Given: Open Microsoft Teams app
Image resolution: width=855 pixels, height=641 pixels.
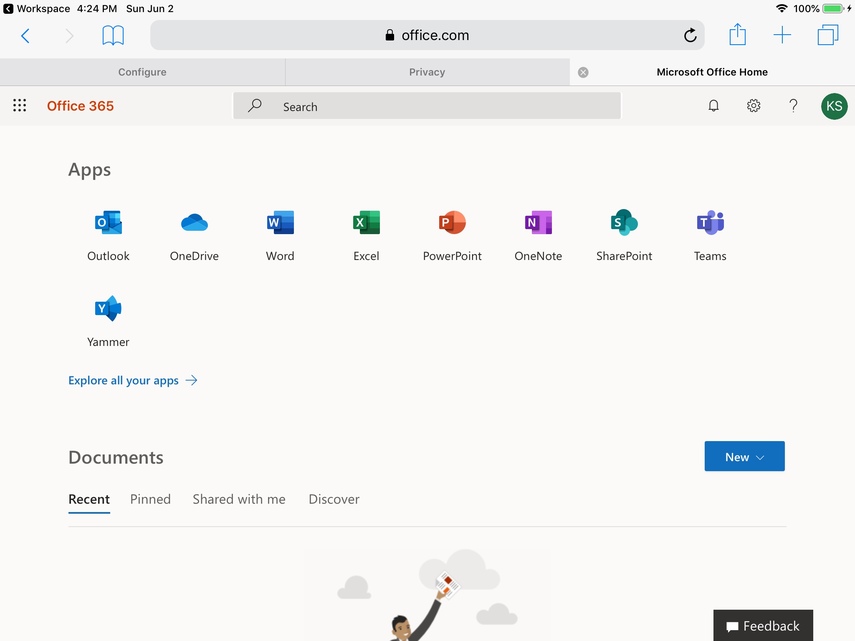Looking at the screenshot, I should 710,224.
